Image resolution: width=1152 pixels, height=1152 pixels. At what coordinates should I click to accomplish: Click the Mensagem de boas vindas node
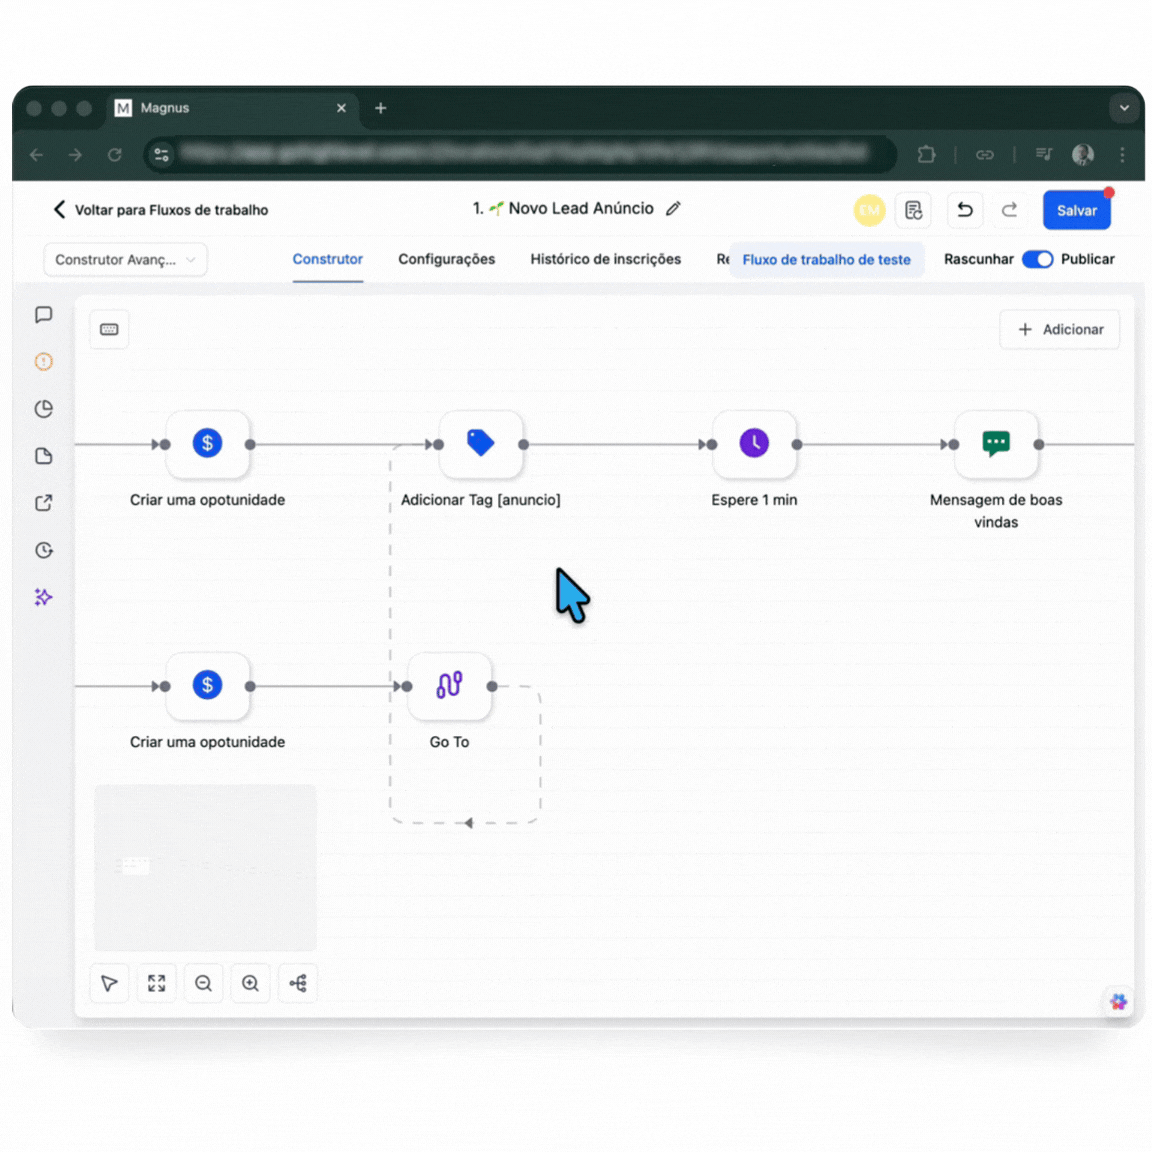coord(996,443)
